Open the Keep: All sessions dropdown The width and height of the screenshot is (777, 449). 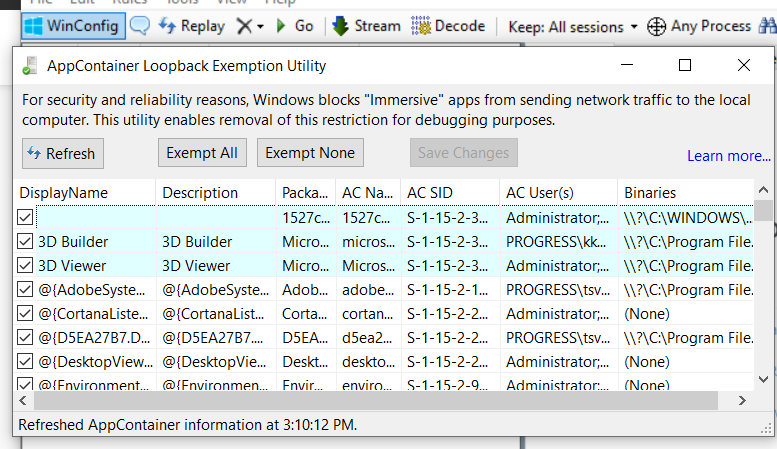[x=573, y=27]
